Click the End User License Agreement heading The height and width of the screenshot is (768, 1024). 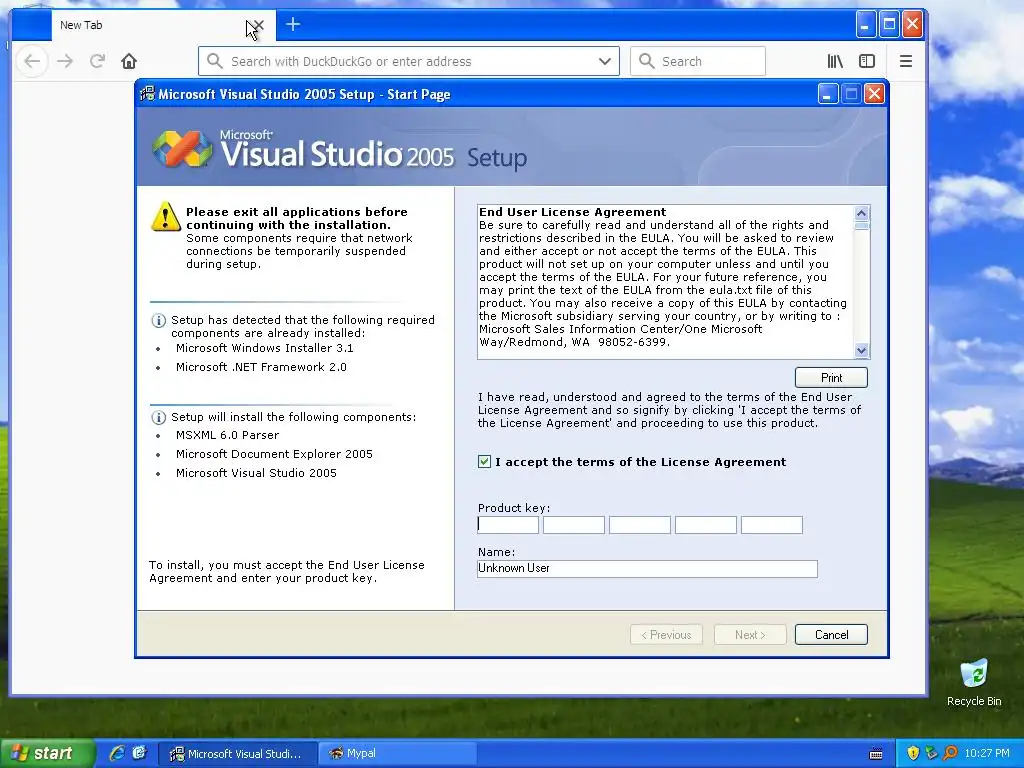click(573, 212)
